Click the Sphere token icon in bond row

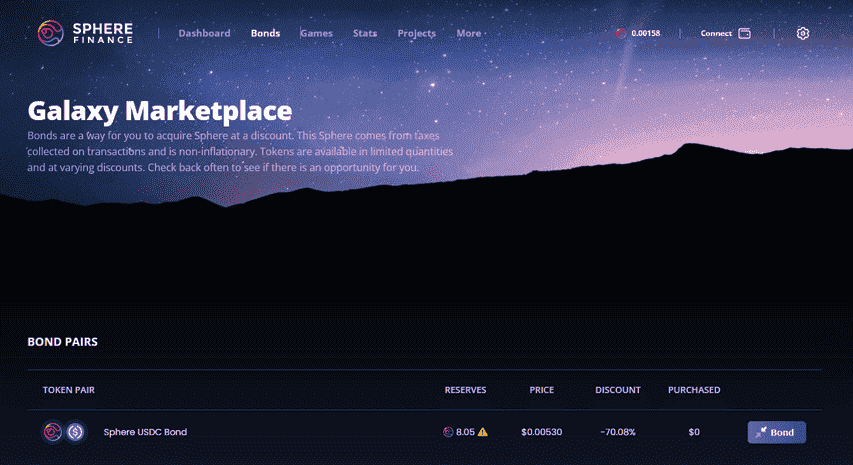53,432
